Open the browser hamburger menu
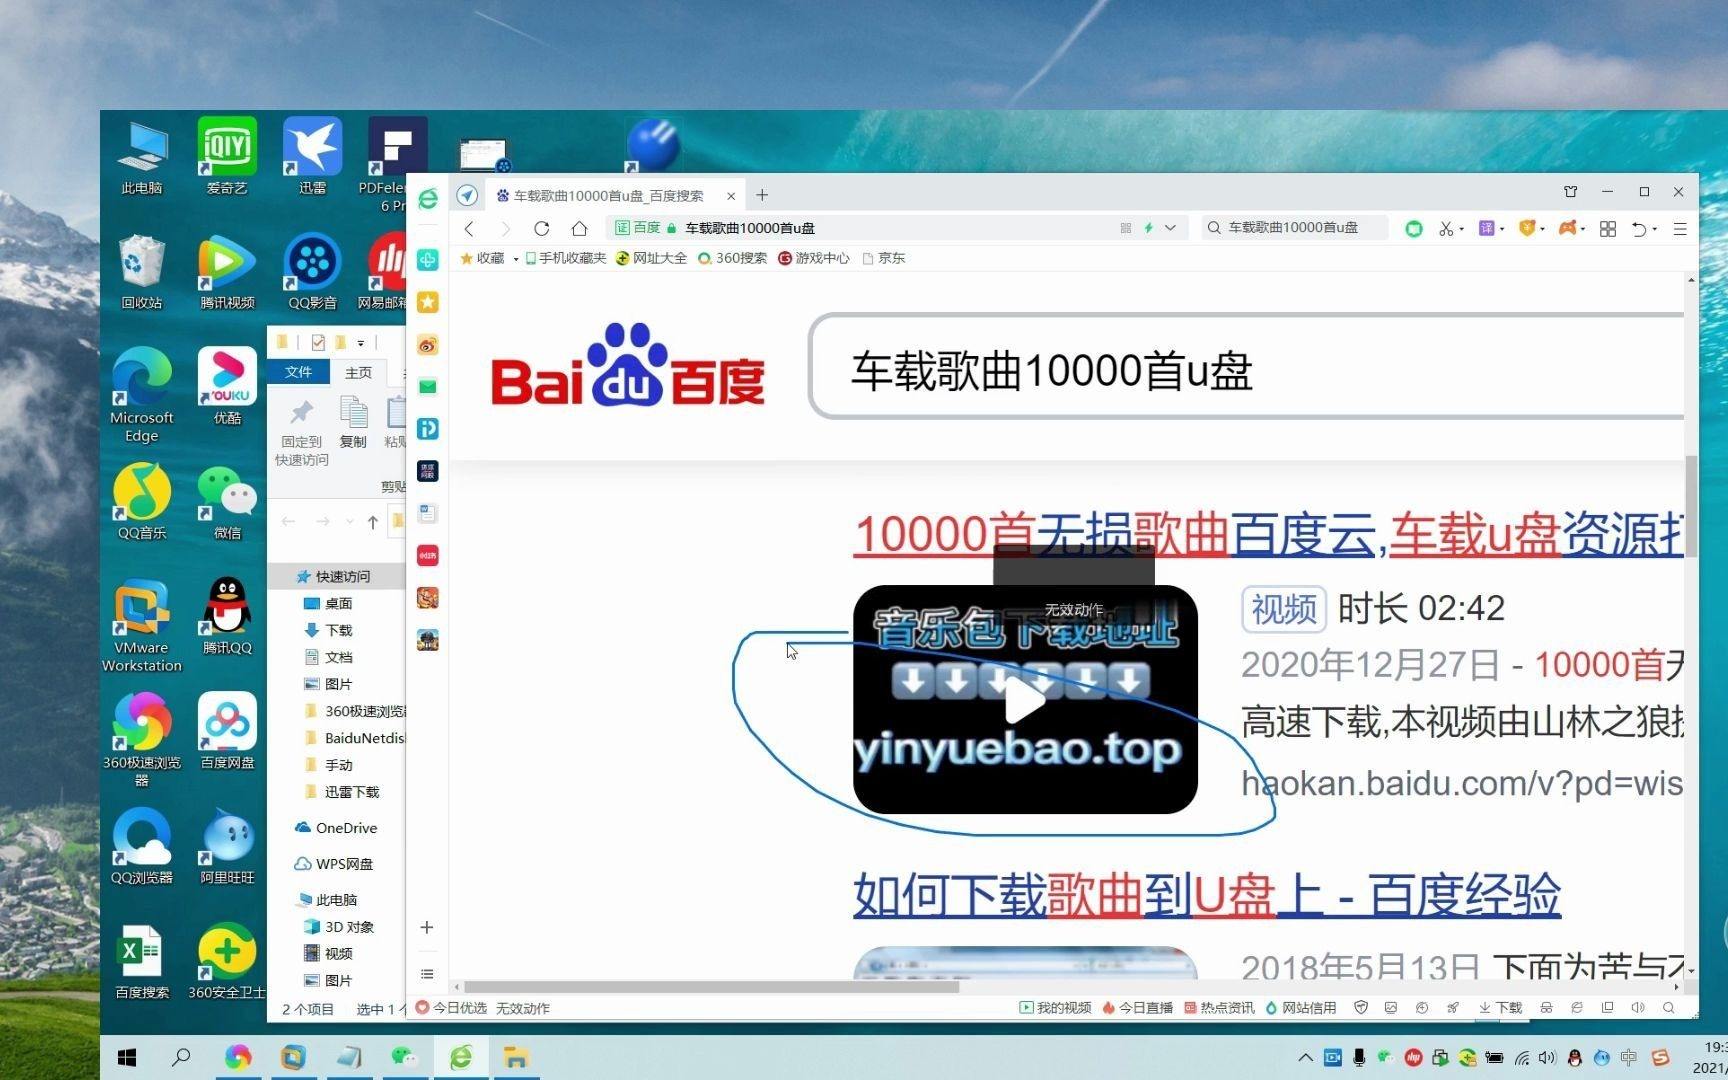The image size is (1728, 1080). pos(1680,229)
